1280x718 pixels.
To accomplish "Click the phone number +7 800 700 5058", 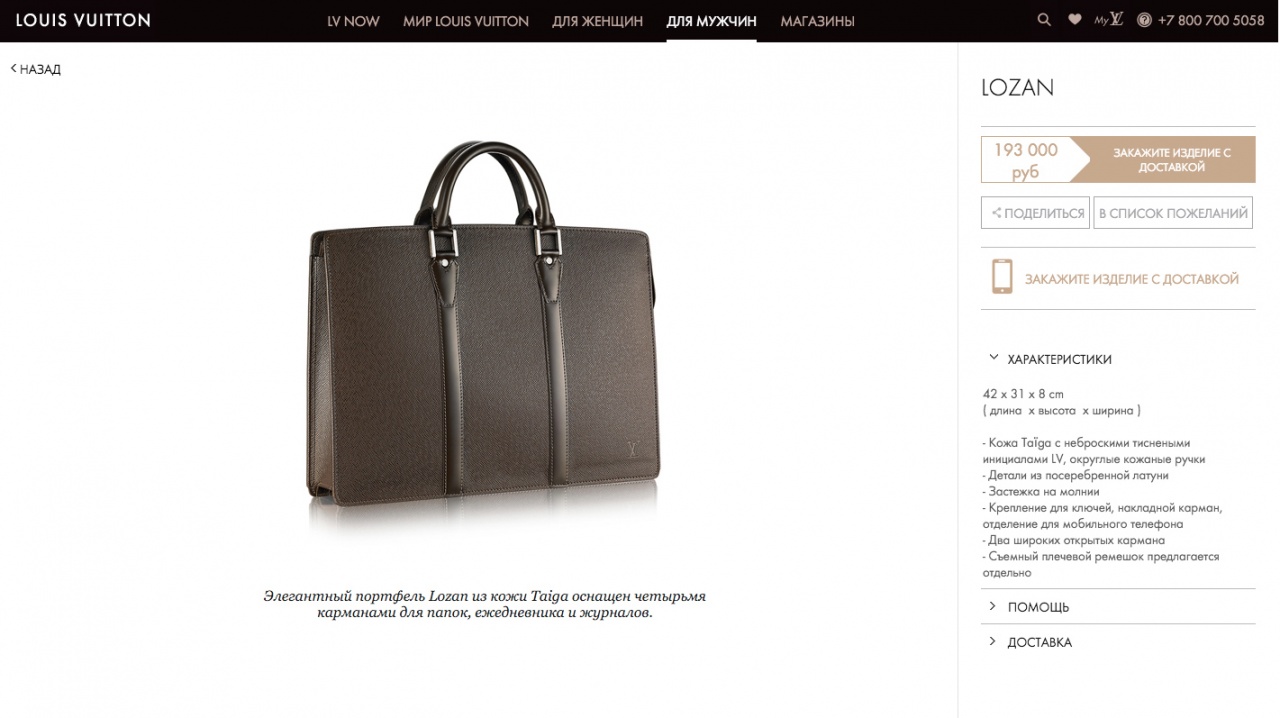I will [1211, 20].
